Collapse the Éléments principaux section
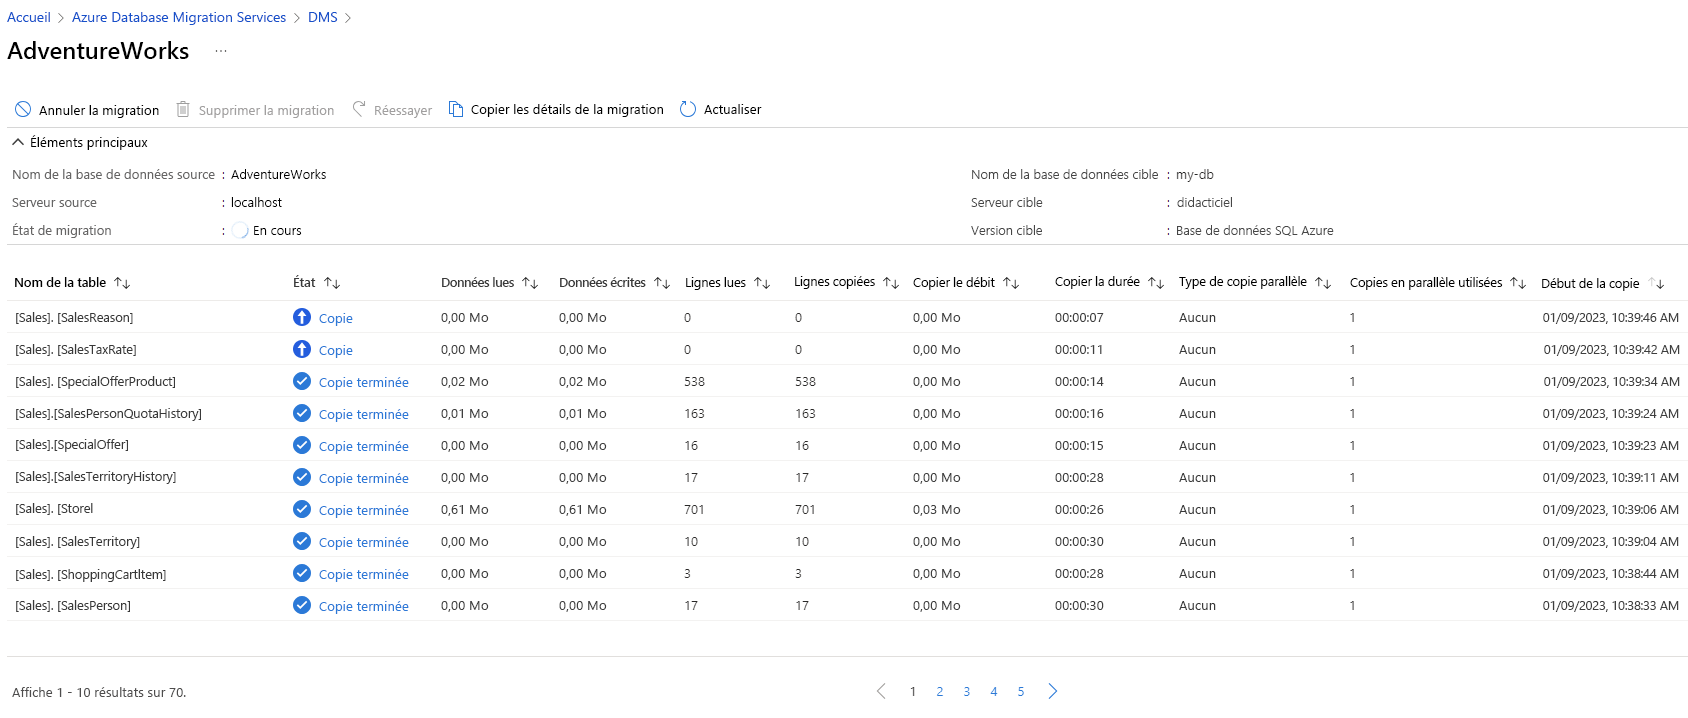The image size is (1688, 718). pyautogui.click(x=18, y=142)
